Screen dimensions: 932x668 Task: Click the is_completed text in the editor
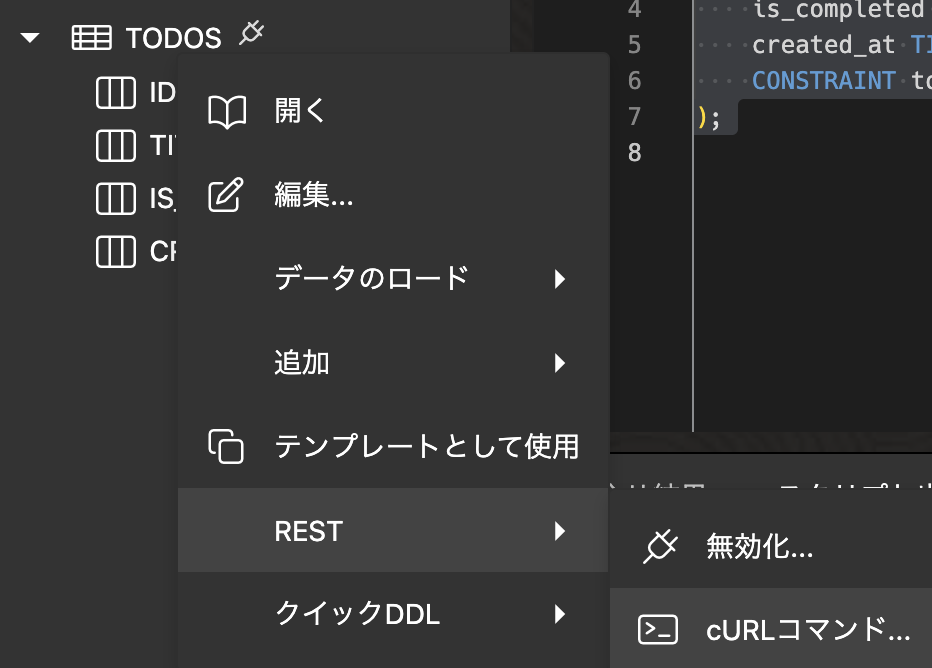[x=838, y=10]
